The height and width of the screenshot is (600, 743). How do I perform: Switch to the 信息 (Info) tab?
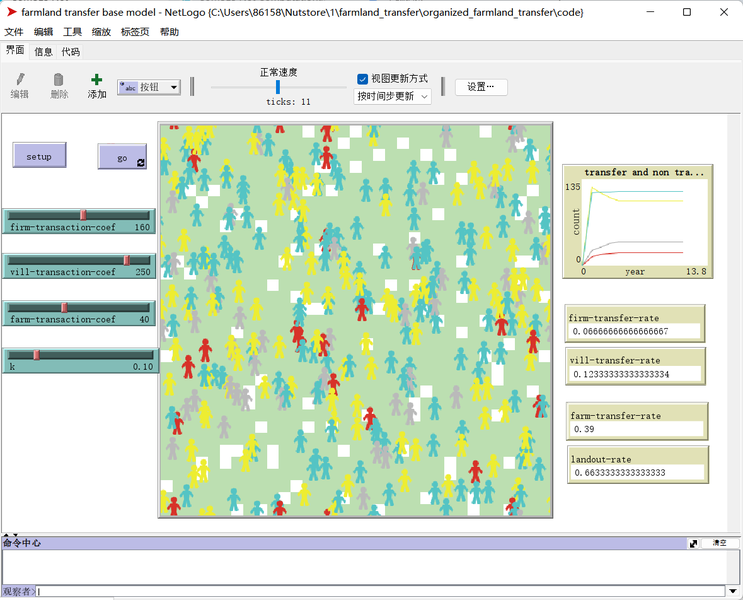43,51
